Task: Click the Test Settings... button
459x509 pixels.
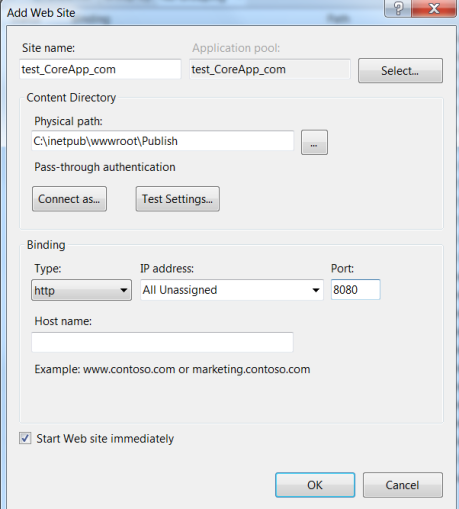Action: (x=178, y=199)
